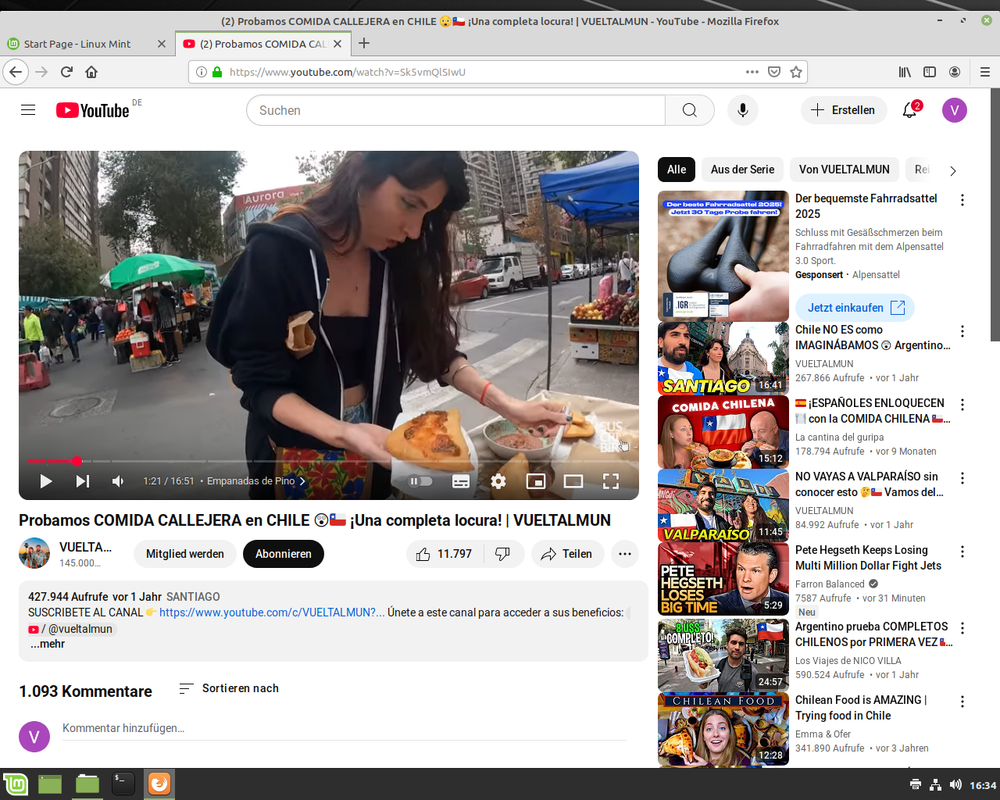Open player settings gear
This screenshot has width=1000, height=800.
(498, 481)
